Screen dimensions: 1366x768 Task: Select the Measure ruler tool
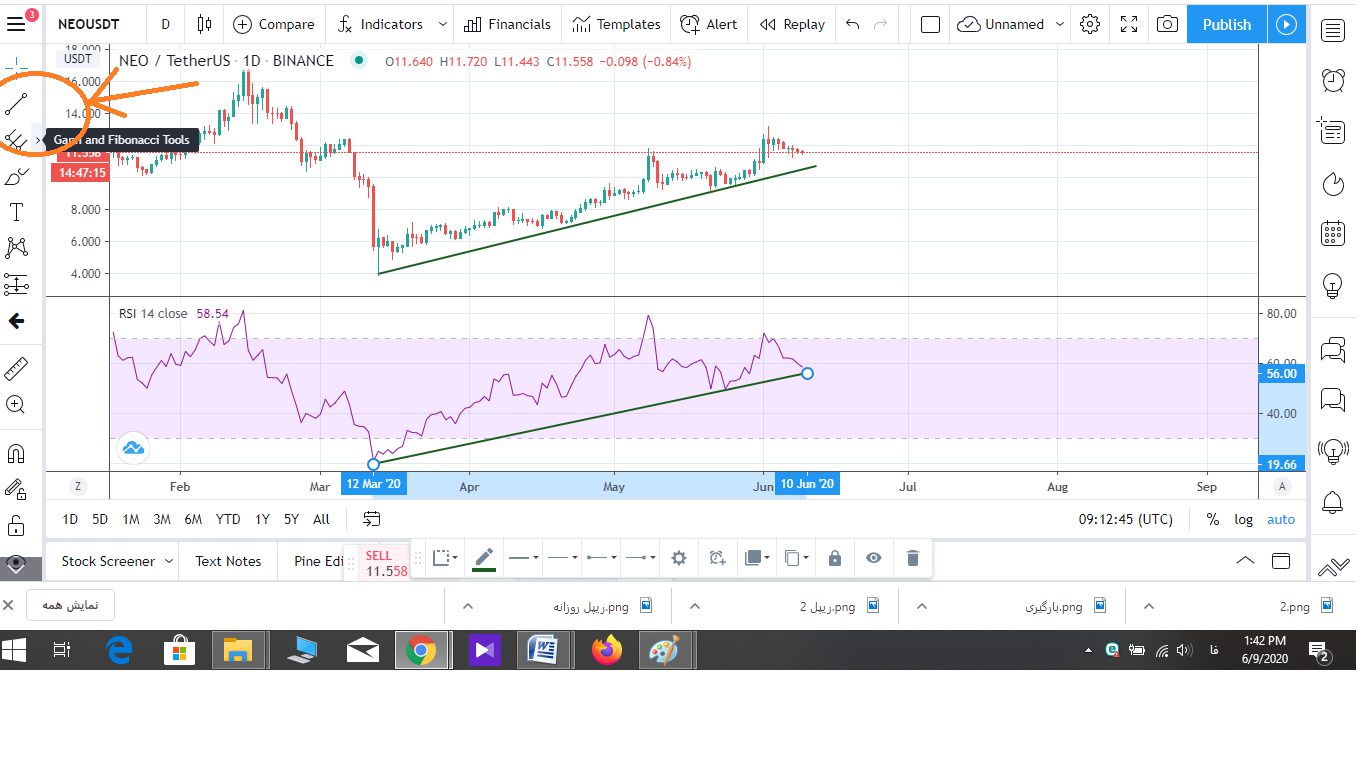[16, 369]
